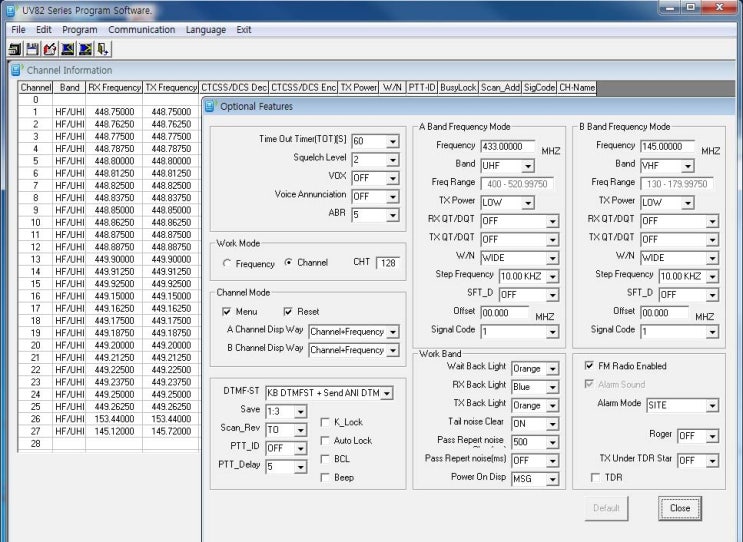Click the A Band Frequency input field
This screenshot has width=743, height=542.
pyautogui.click(x=507, y=147)
